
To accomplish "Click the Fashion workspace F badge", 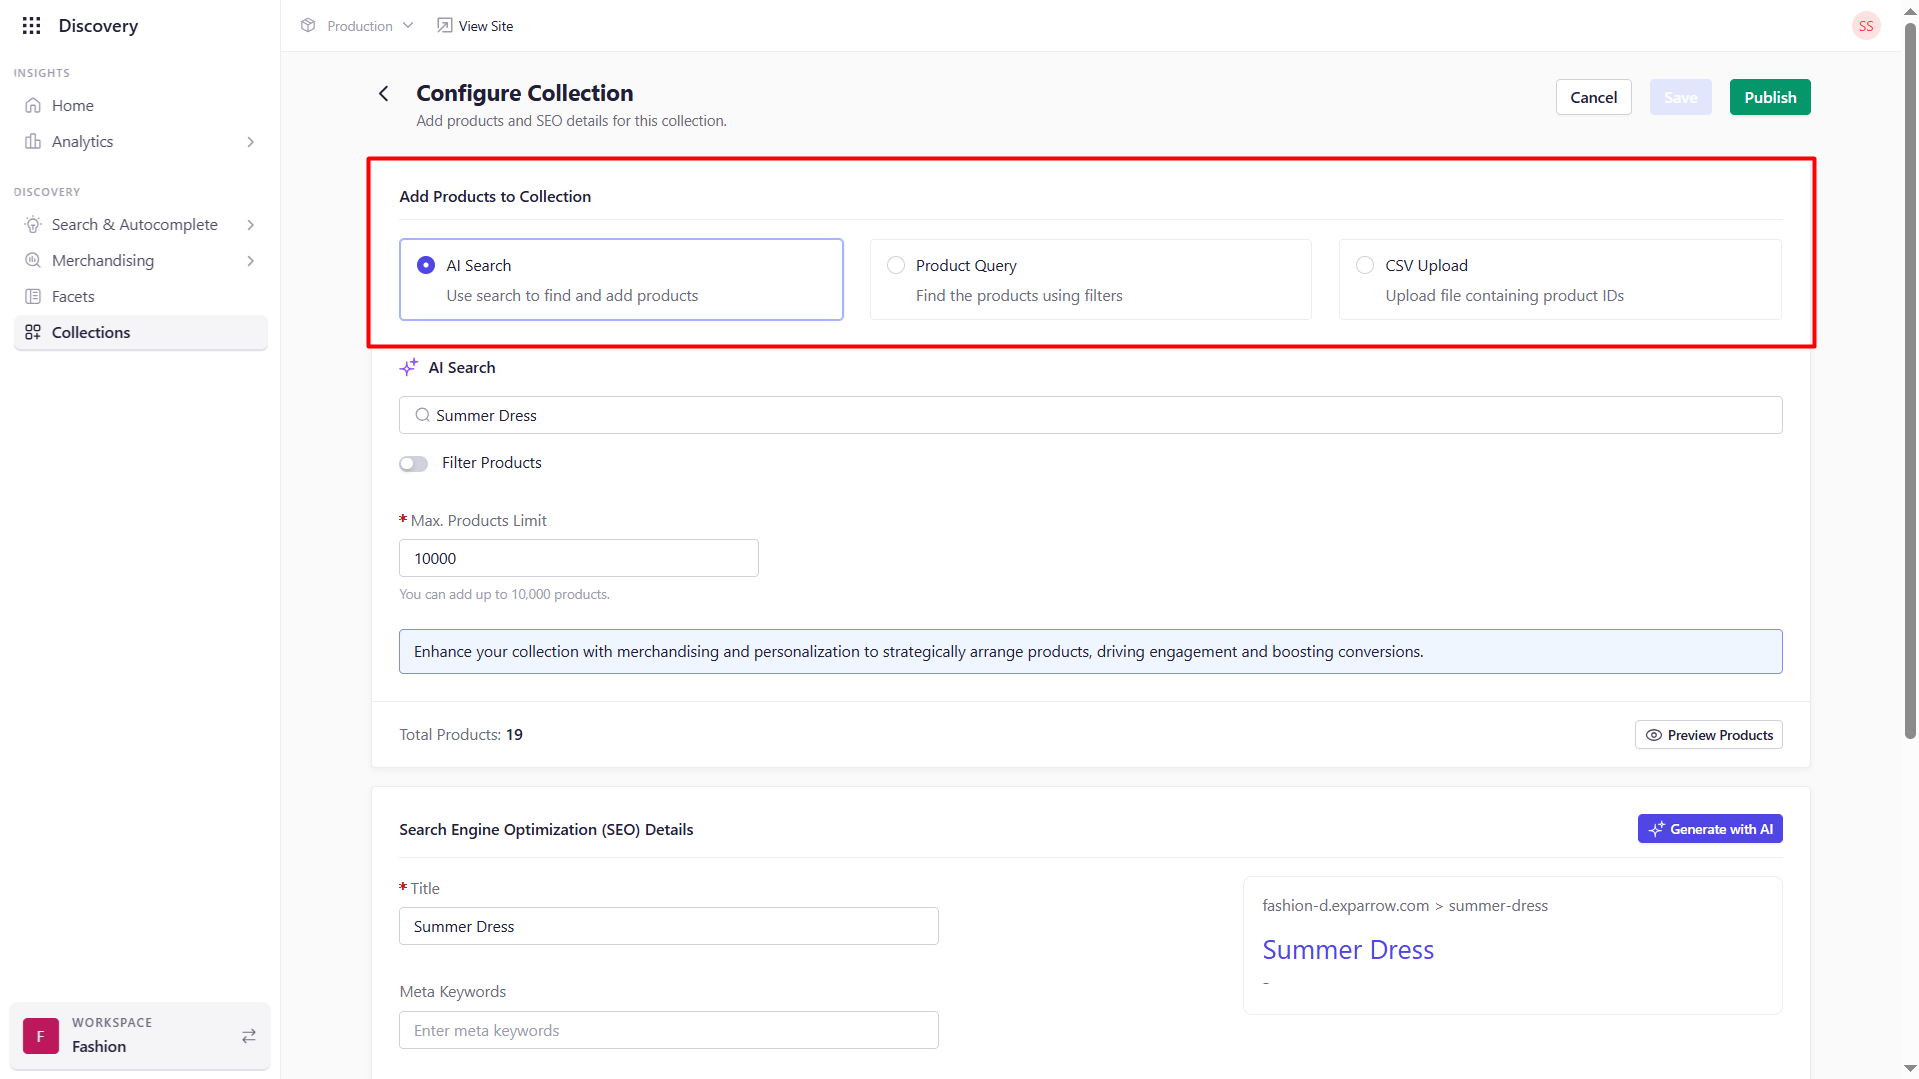I will coord(40,1036).
